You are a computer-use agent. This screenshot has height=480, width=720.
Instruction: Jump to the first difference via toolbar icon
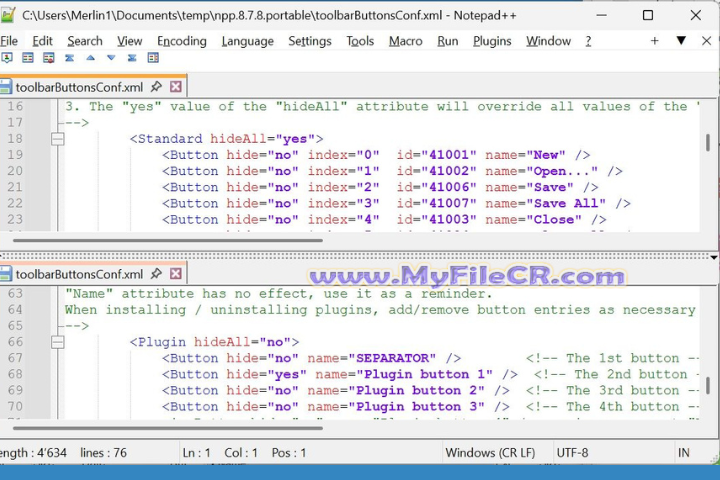pos(69,58)
